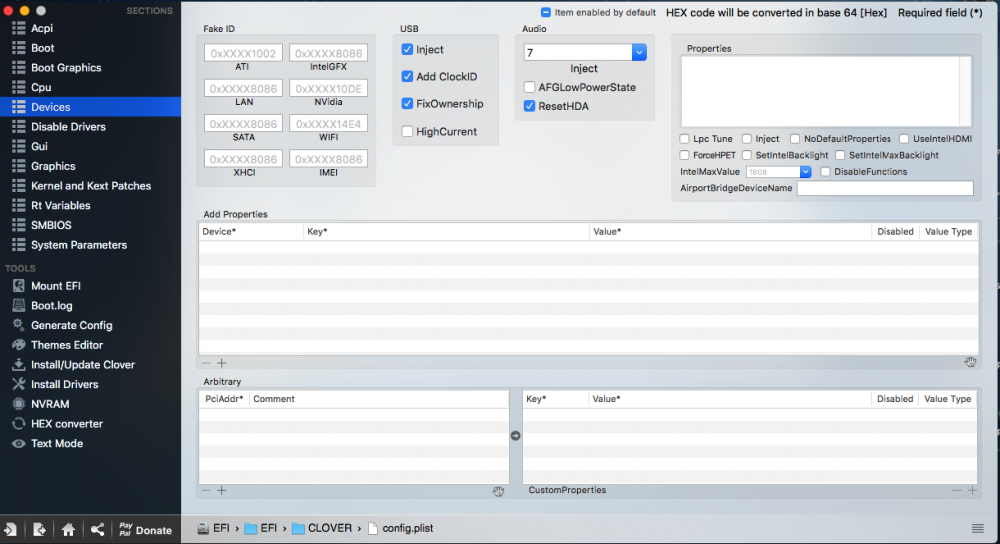Click AirportBridgeDeviceName text field
Image resolution: width=1000 pixels, height=544 pixels.
885,188
